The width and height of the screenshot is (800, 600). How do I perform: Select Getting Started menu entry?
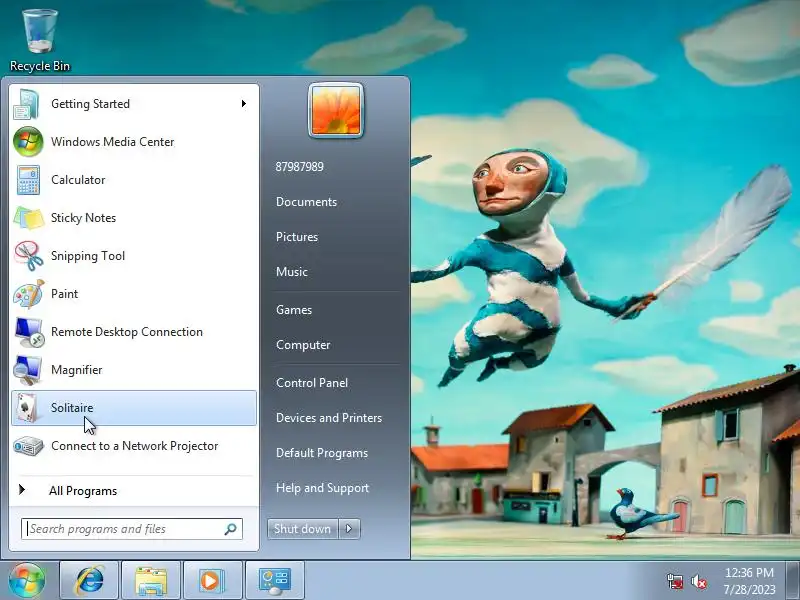pyautogui.click(x=134, y=104)
